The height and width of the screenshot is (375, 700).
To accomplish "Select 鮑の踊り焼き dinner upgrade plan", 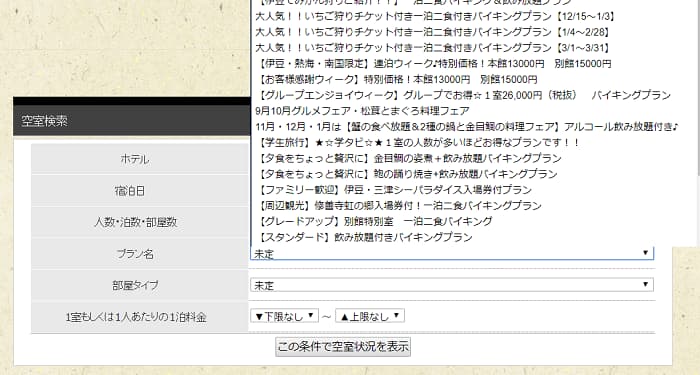I will pyautogui.click(x=474, y=174).
